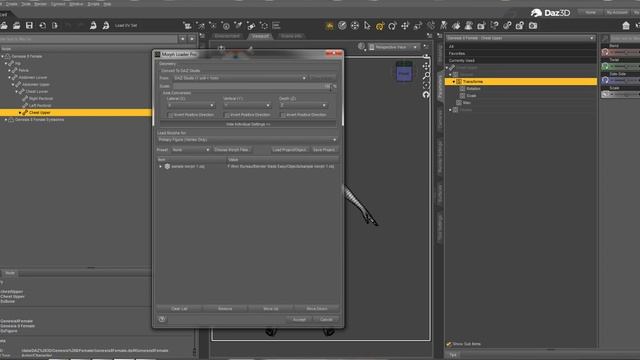The width and height of the screenshot is (640, 360).
Task: Click the Choose Morph Files button
Action: click(231, 150)
